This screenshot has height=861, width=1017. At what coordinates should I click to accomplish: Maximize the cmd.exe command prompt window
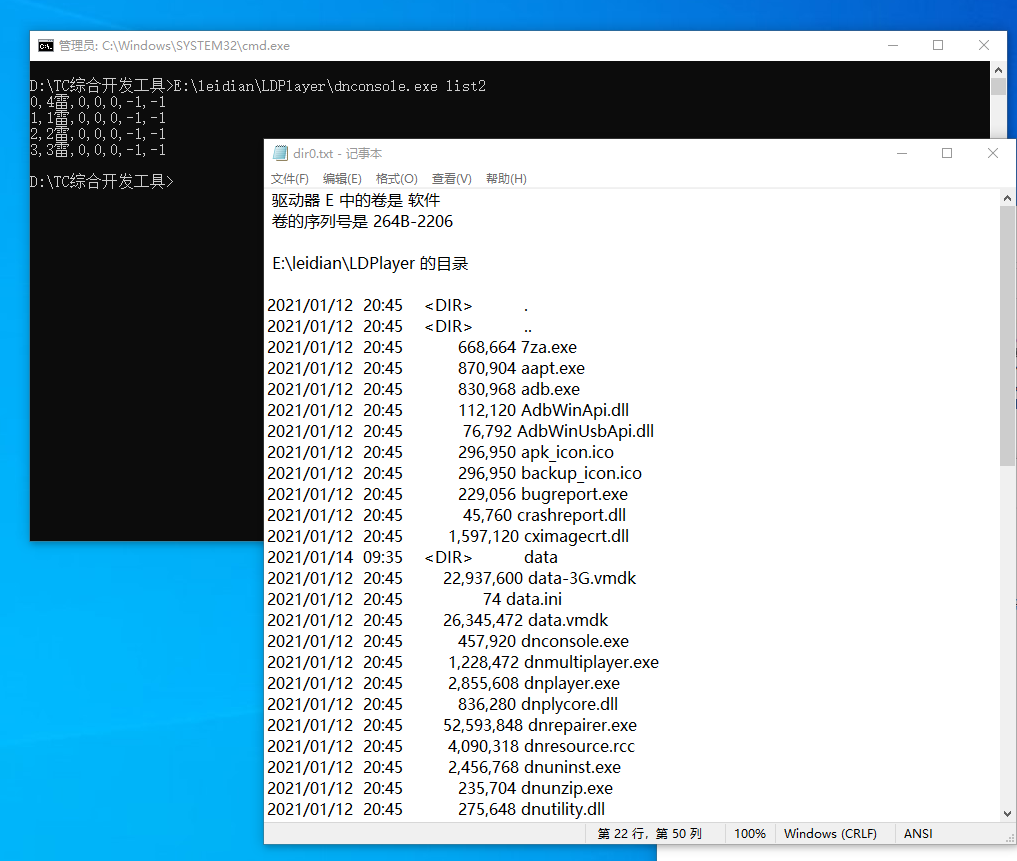point(938,46)
